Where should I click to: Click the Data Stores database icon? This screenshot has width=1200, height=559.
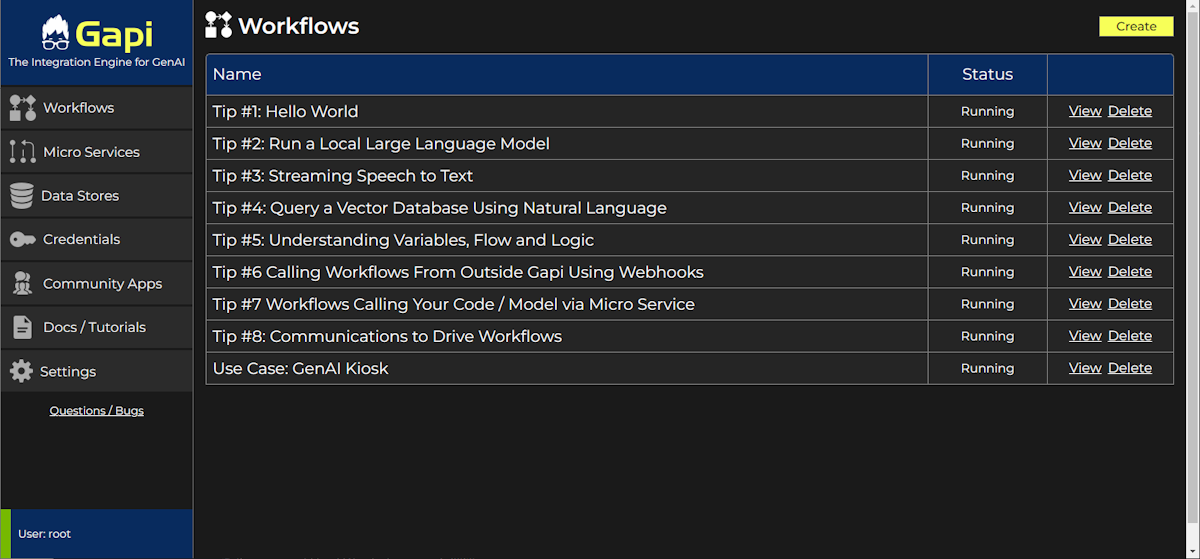(x=21, y=196)
